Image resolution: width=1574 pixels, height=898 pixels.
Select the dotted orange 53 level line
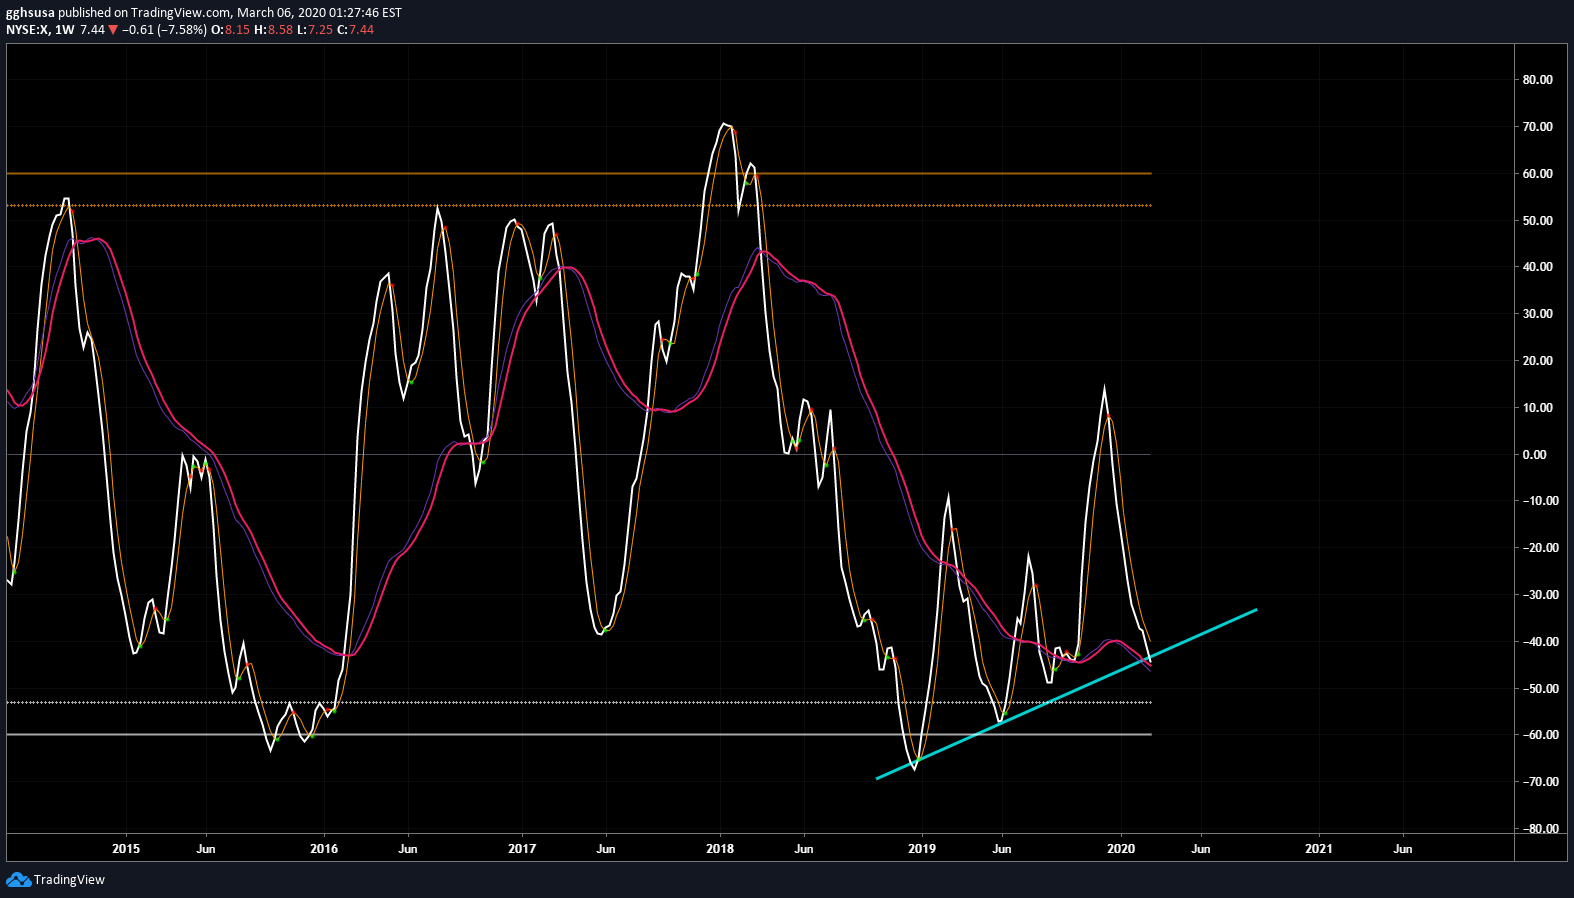pyautogui.click(x=579, y=206)
